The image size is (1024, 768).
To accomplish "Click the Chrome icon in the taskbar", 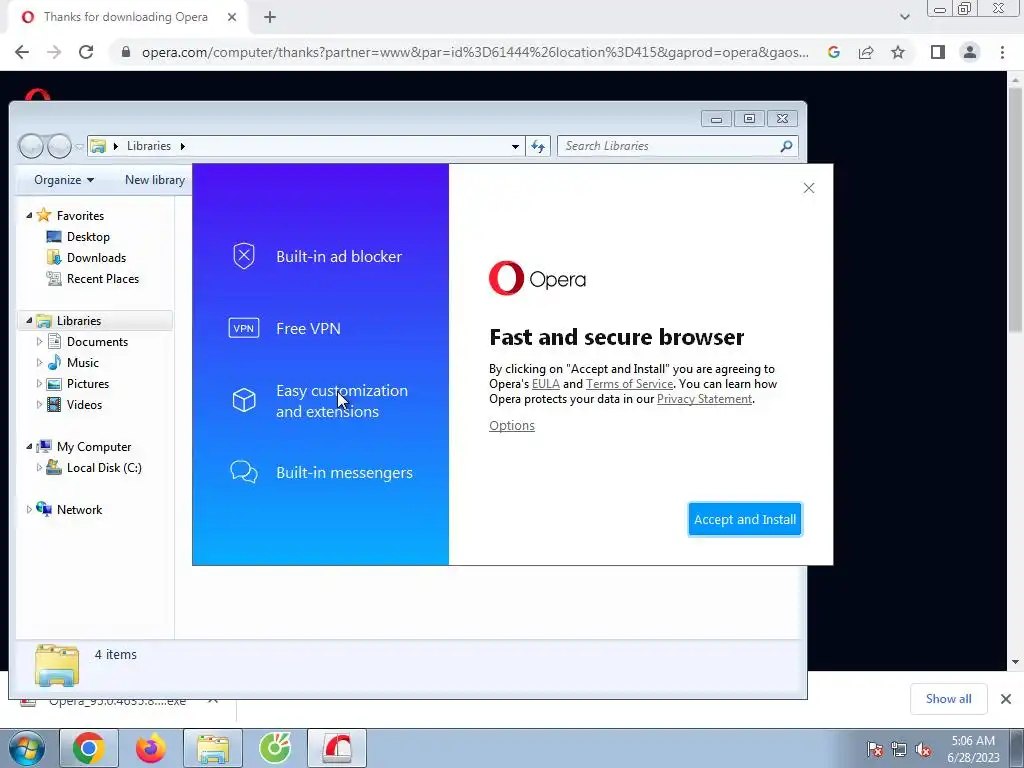I will point(89,748).
